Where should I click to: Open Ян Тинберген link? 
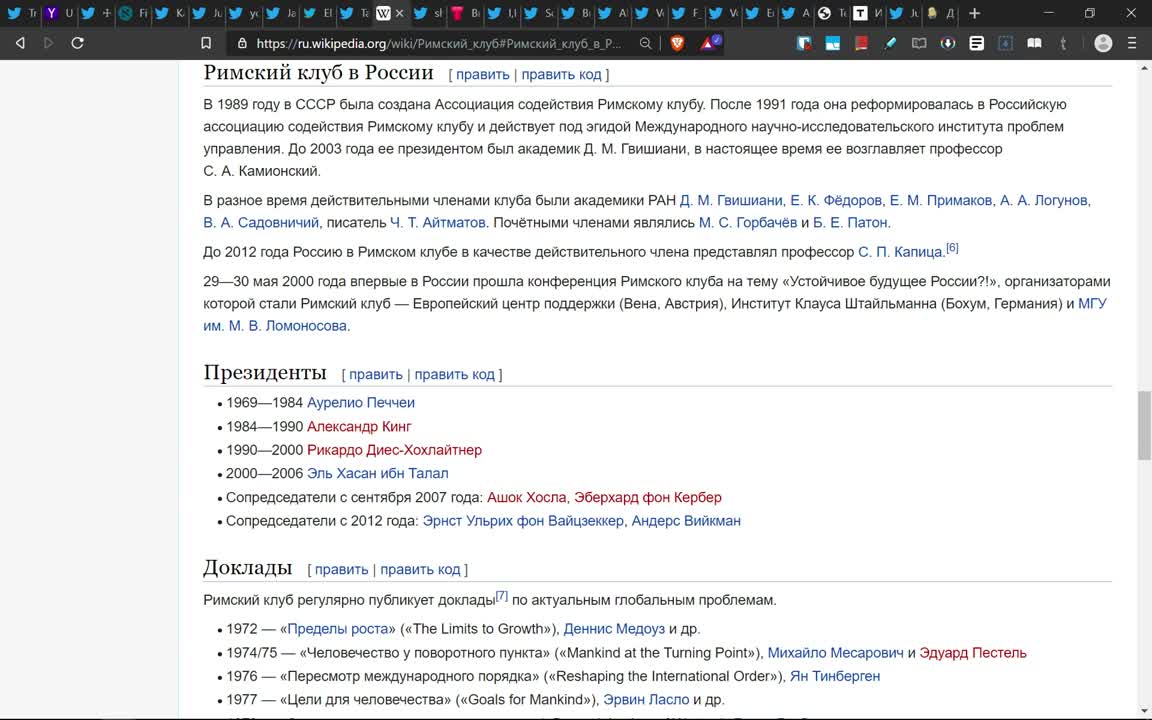click(x=835, y=676)
